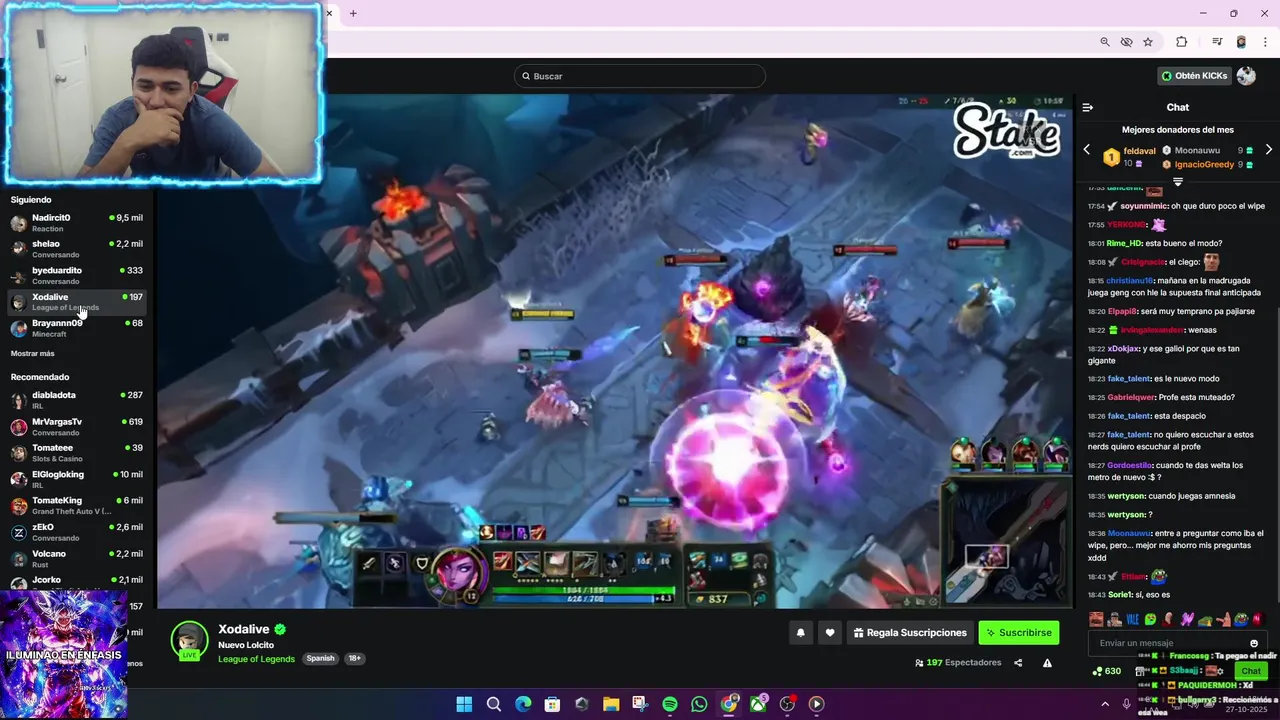This screenshot has width=1280, height=720.
Task: Open File Explorer from the taskbar
Action: pyautogui.click(x=611, y=704)
